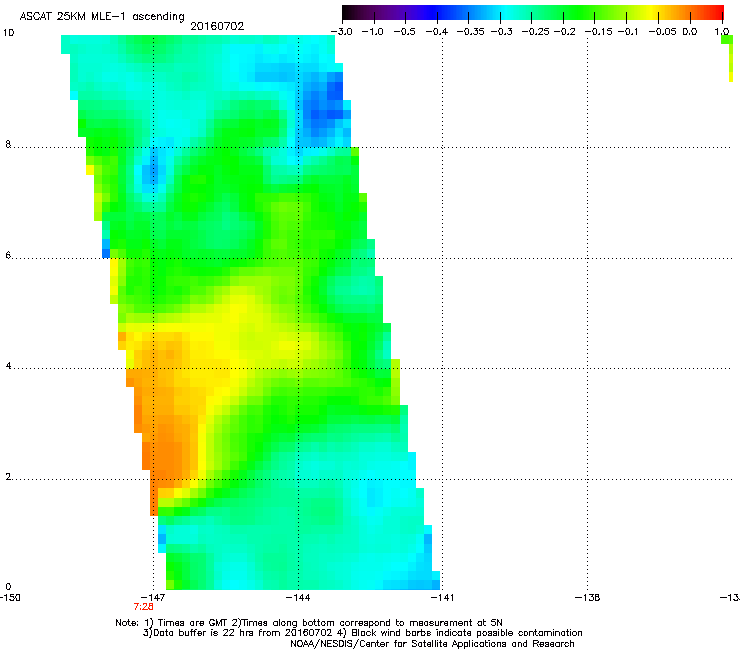This screenshot has width=740, height=650.
Task: Click the latitude 2 axis label
Action: point(8,477)
